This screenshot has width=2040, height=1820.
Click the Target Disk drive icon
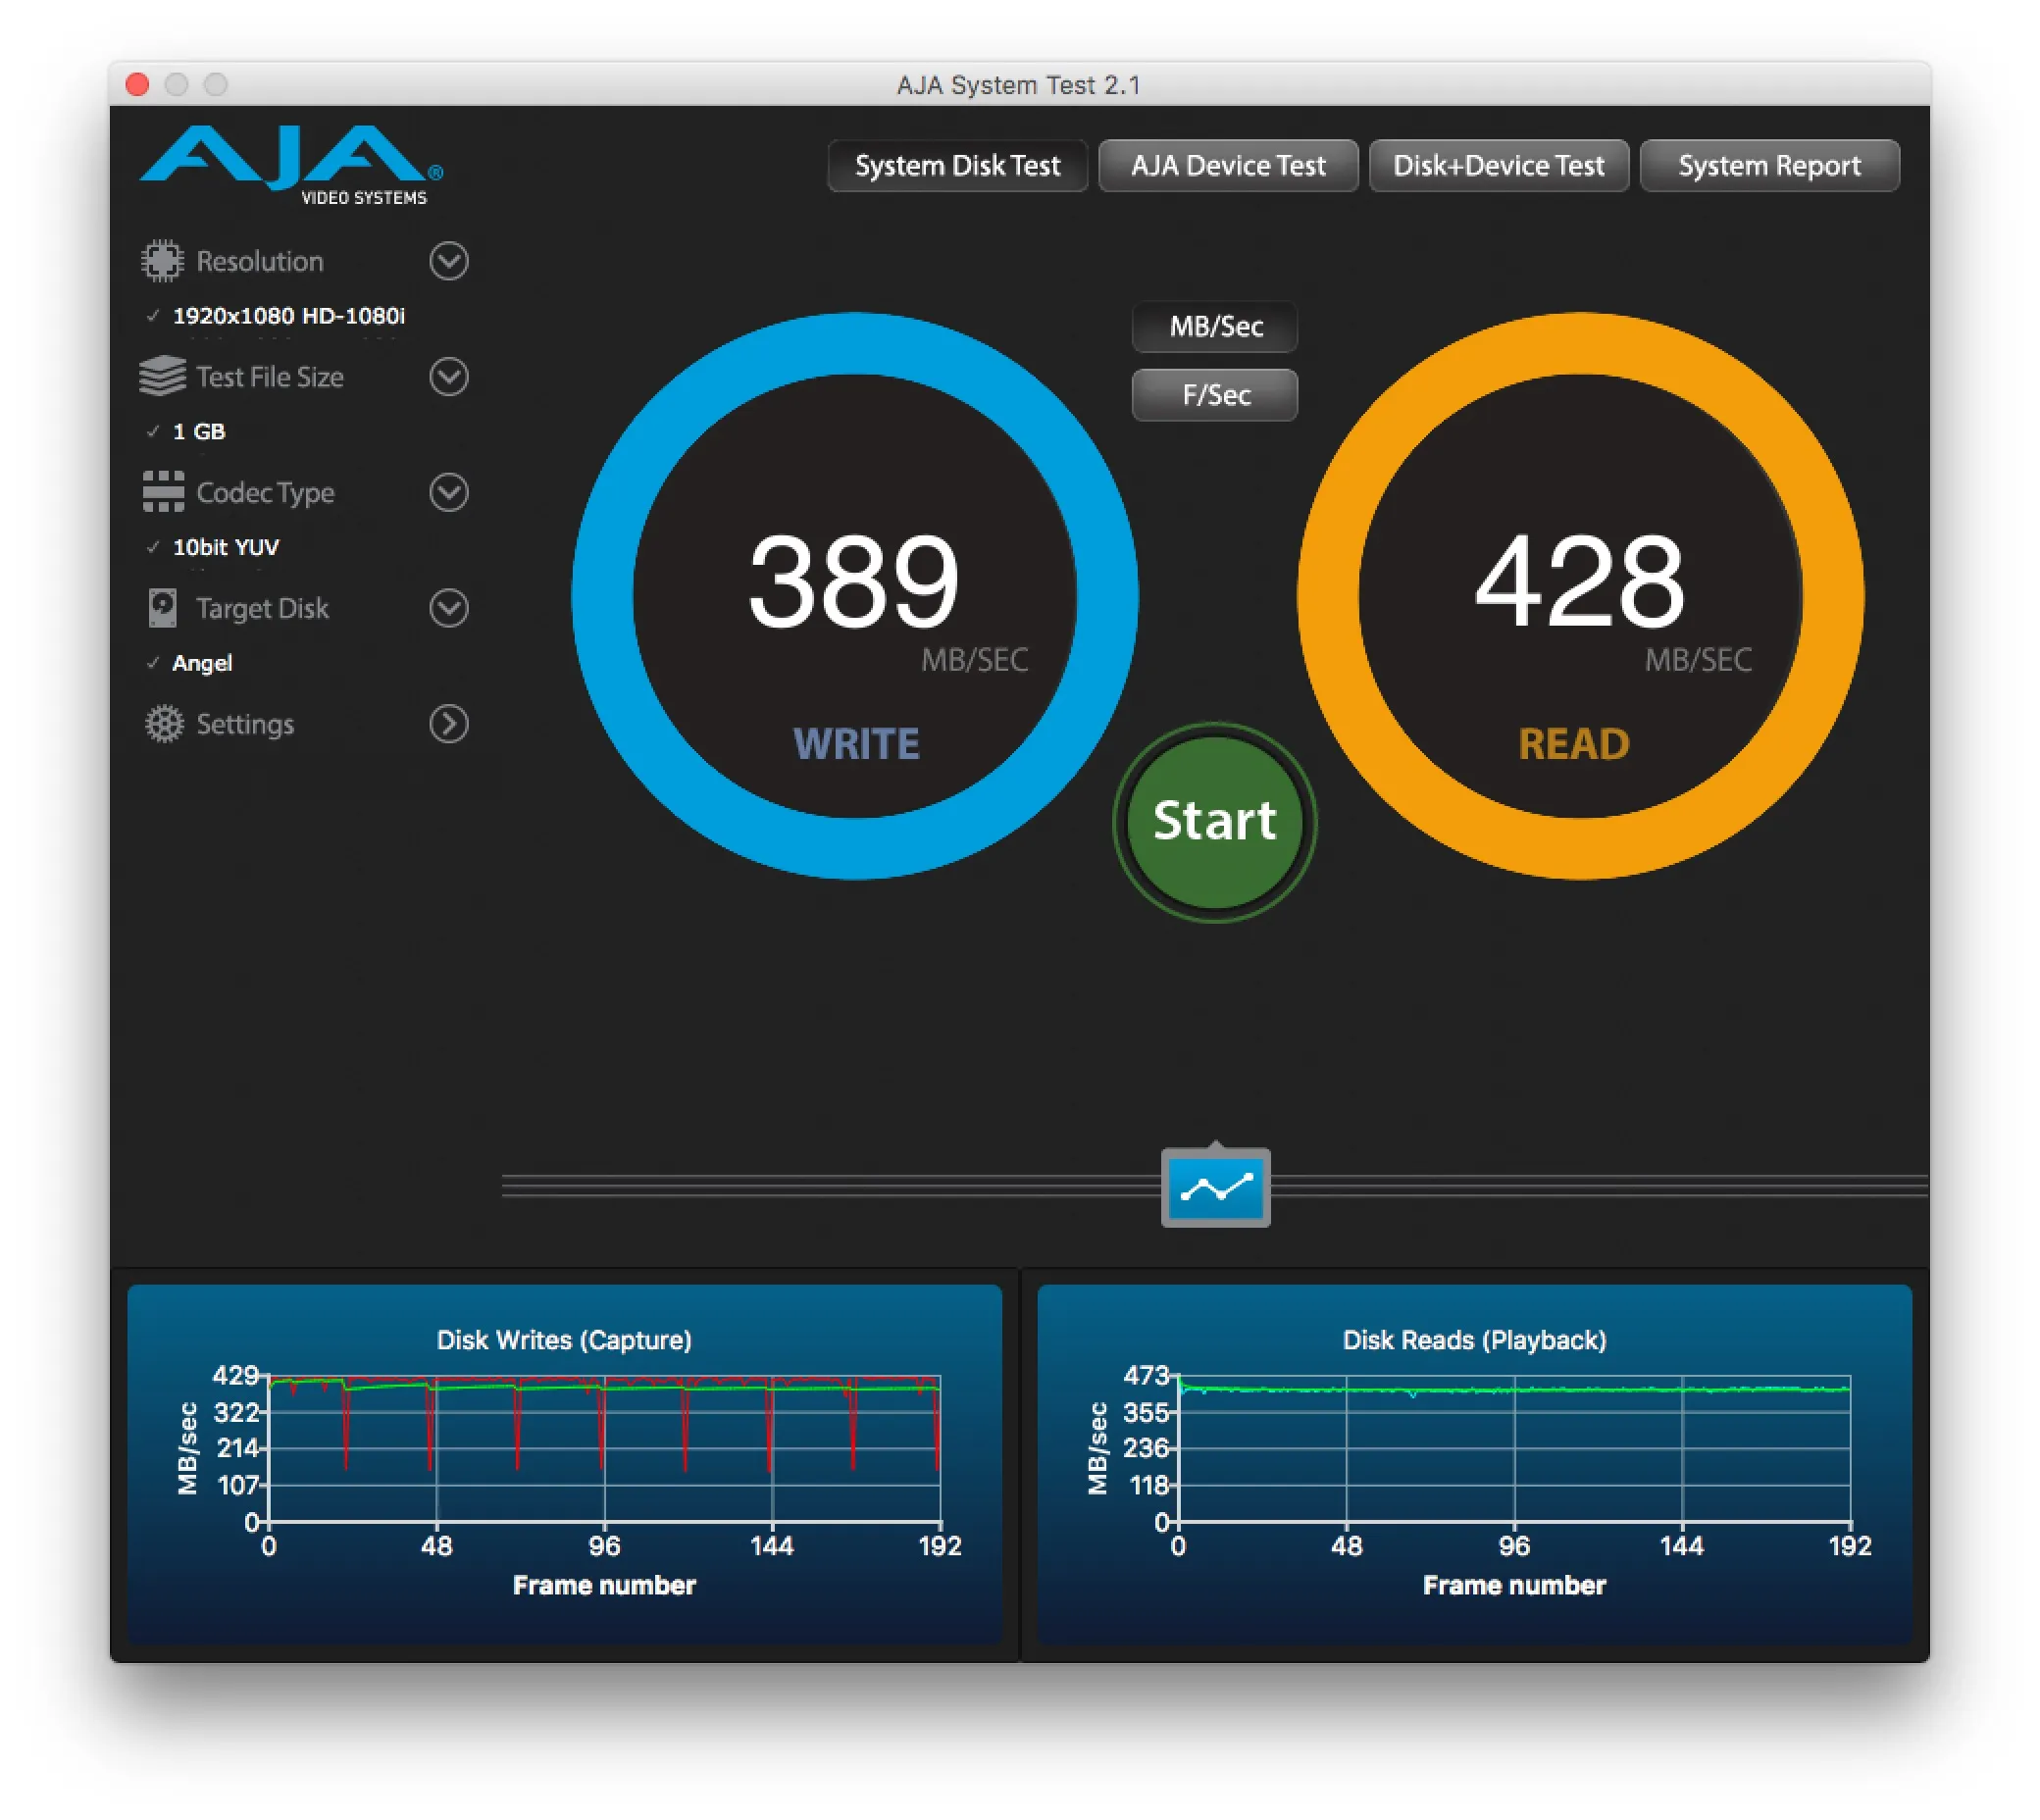tap(162, 608)
